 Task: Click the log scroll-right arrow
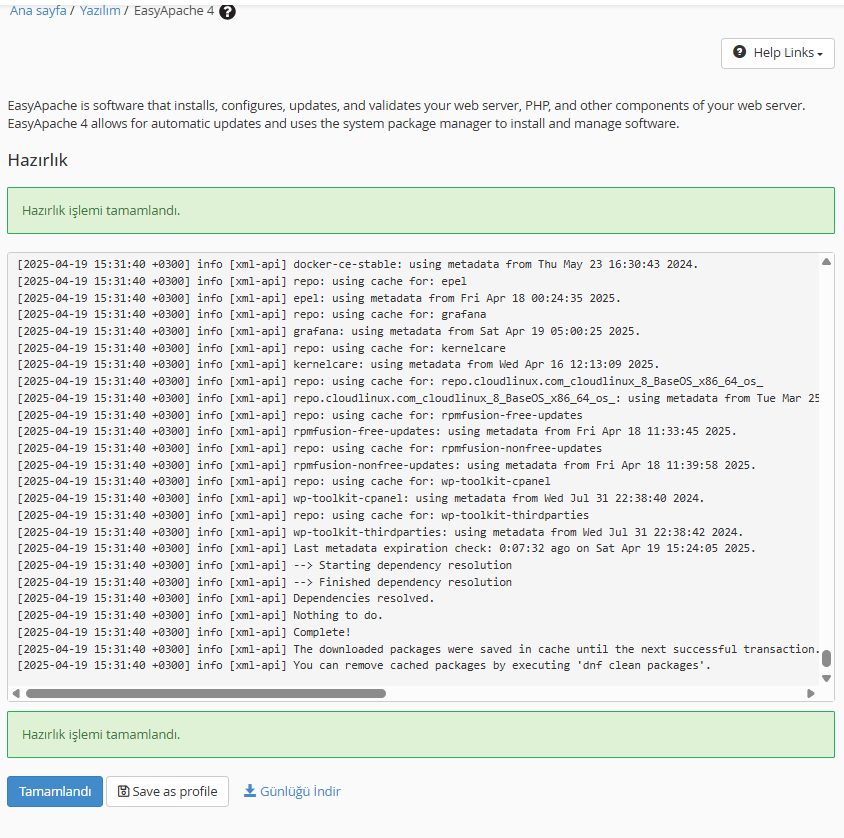pos(811,693)
